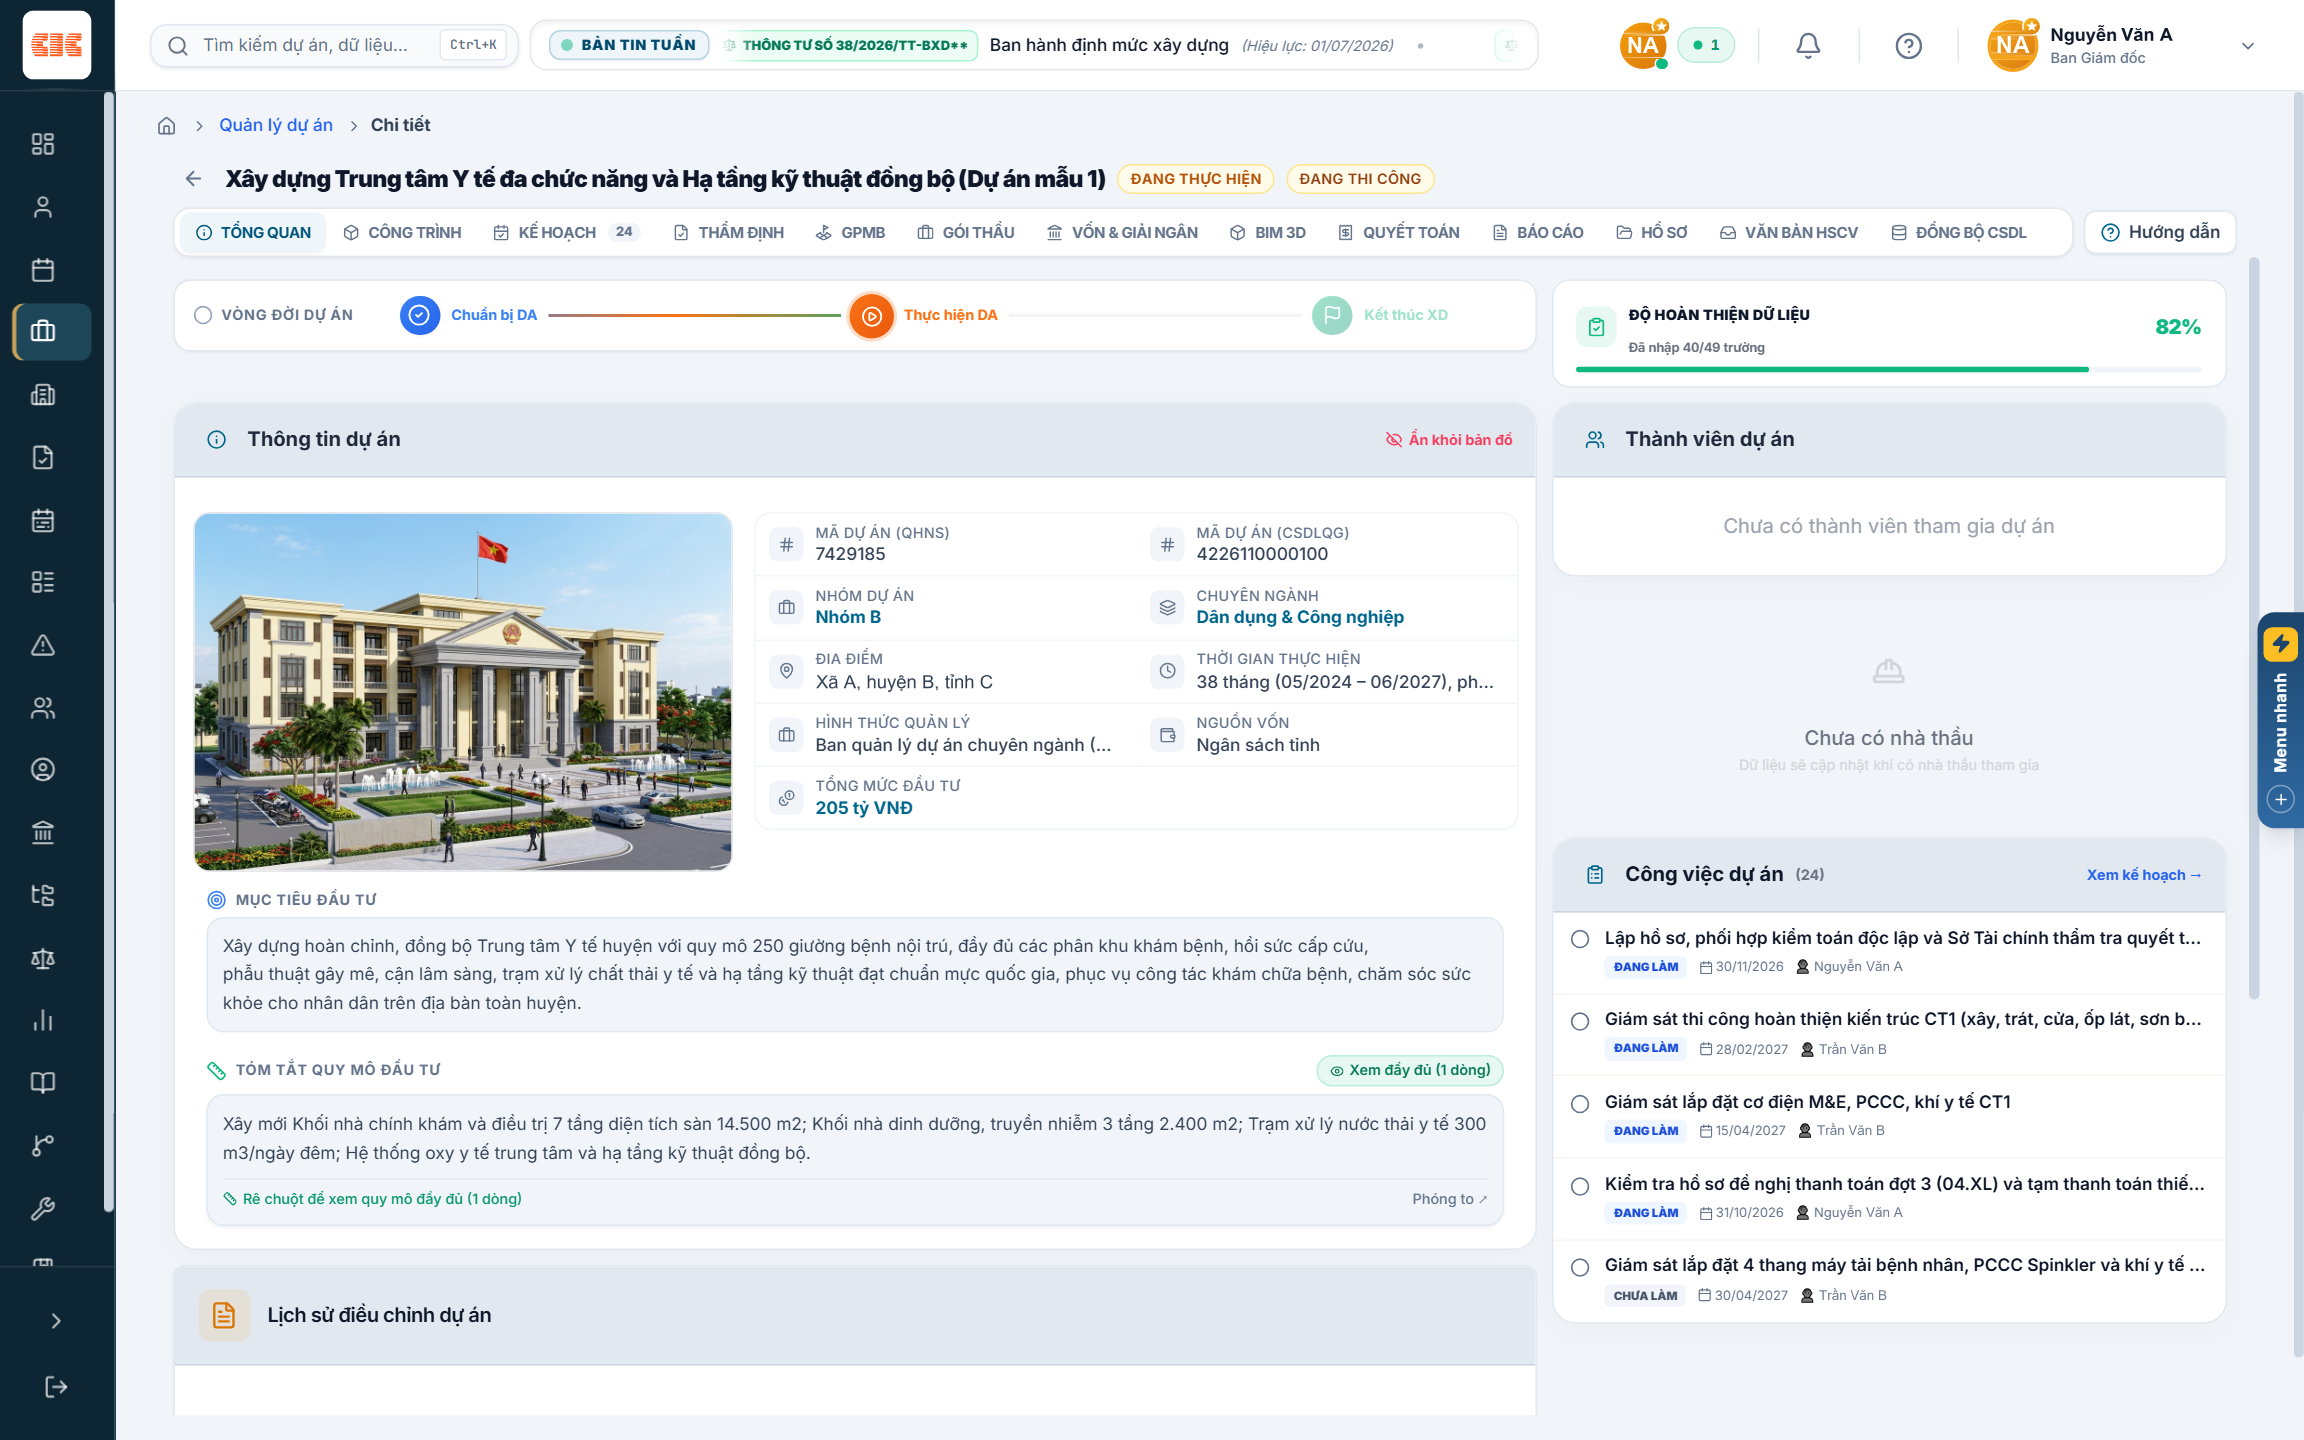Click the BẢN TIN TUẦN badge
2304x1440 pixels.
pos(629,45)
